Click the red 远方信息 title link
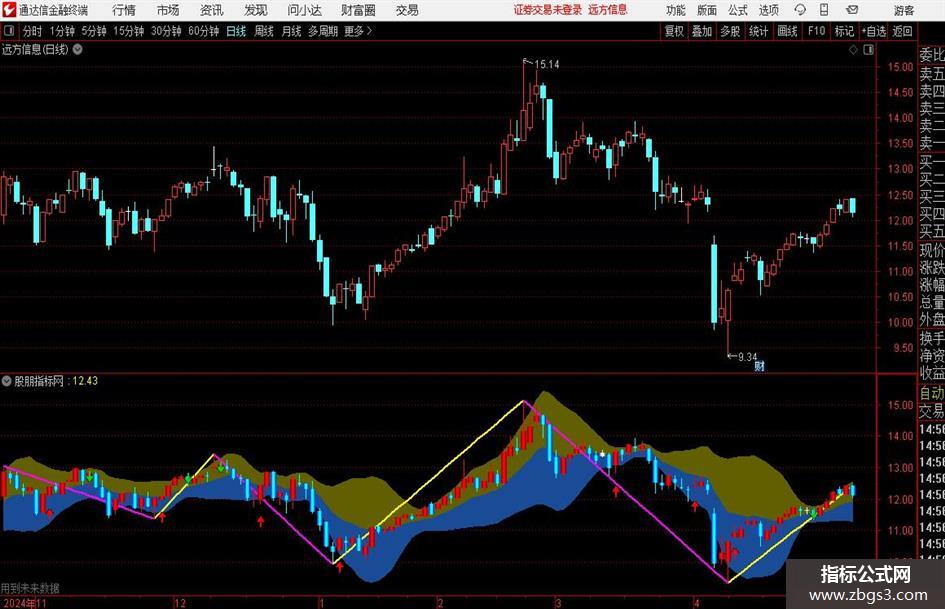Viewport: 945px width, 609px height. pyautogui.click(x=608, y=10)
